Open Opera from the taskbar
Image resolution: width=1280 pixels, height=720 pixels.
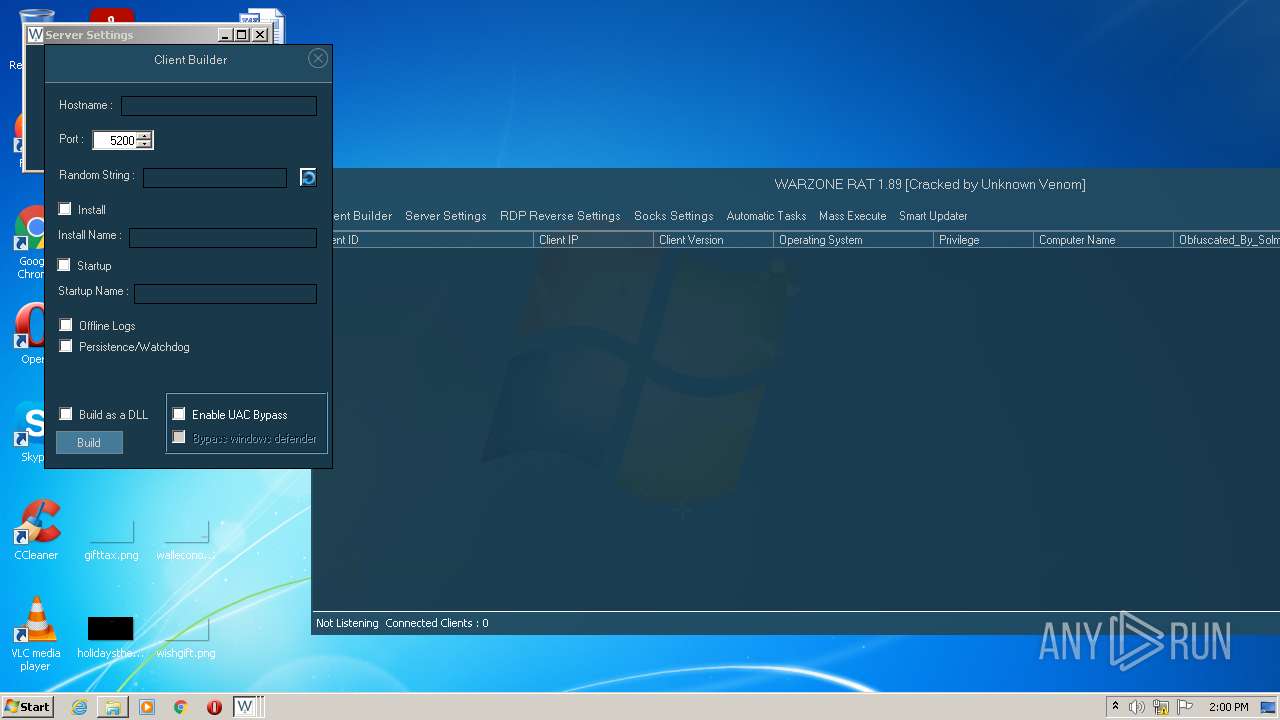[214, 707]
